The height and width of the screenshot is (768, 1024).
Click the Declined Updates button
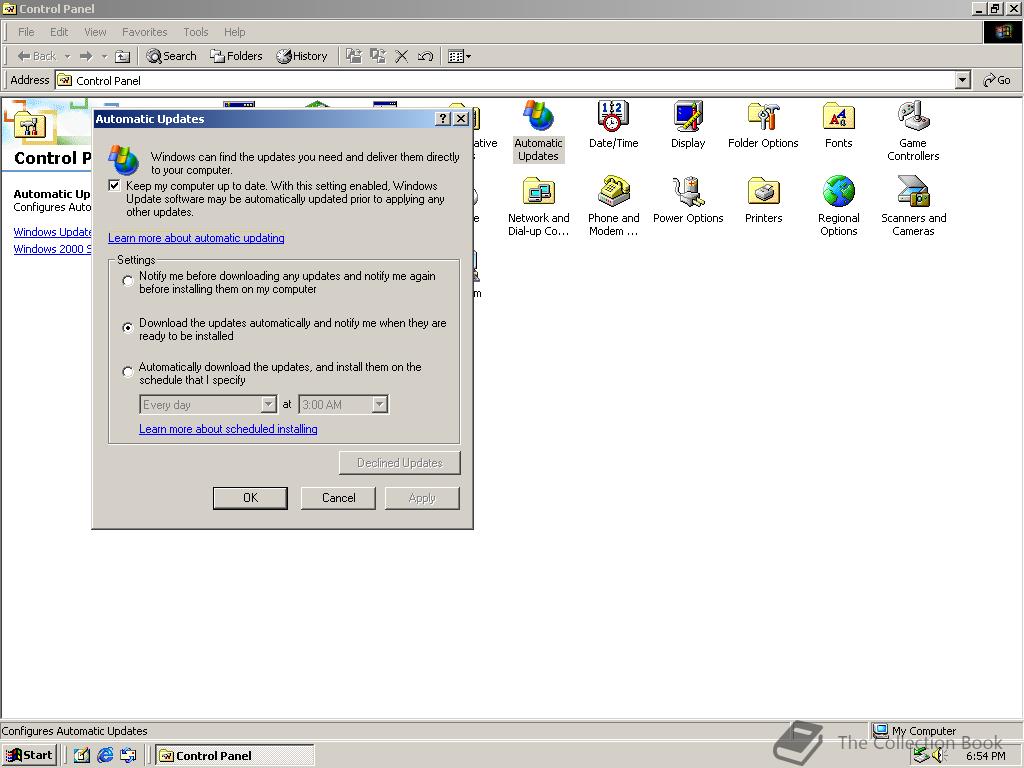pyautogui.click(x=400, y=463)
